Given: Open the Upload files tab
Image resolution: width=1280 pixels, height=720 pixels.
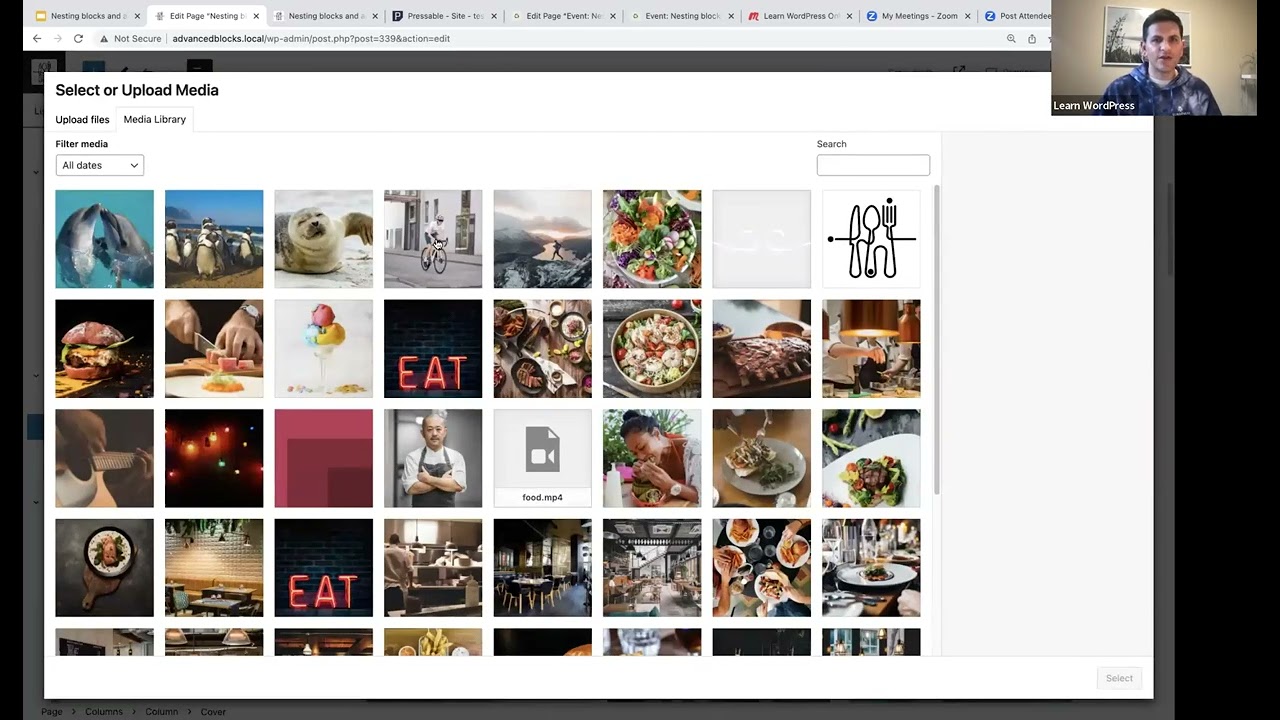Looking at the screenshot, I should point(82,119).
